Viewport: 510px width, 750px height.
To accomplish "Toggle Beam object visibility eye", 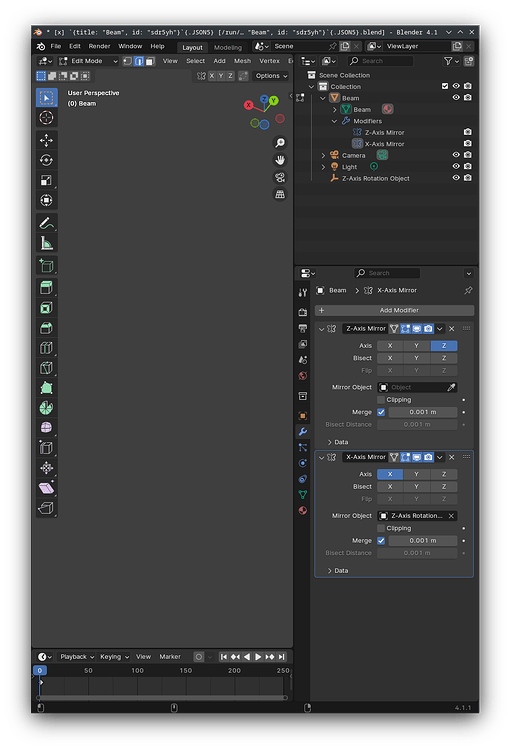I will 456,98.
